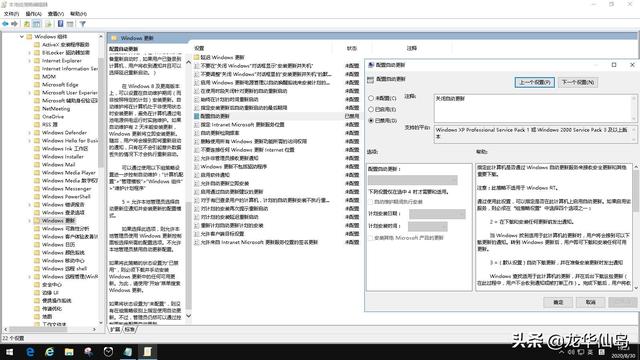640x360 pixels.
Task: Expand the Microsoft User Experience node
Action: coord(30,93)
